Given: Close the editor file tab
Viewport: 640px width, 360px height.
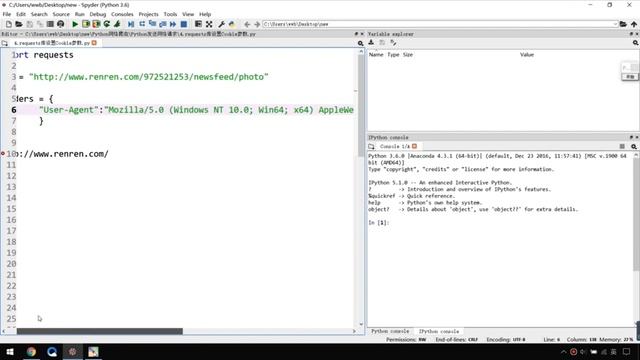Looking at the screenshot, I should 94,43.
